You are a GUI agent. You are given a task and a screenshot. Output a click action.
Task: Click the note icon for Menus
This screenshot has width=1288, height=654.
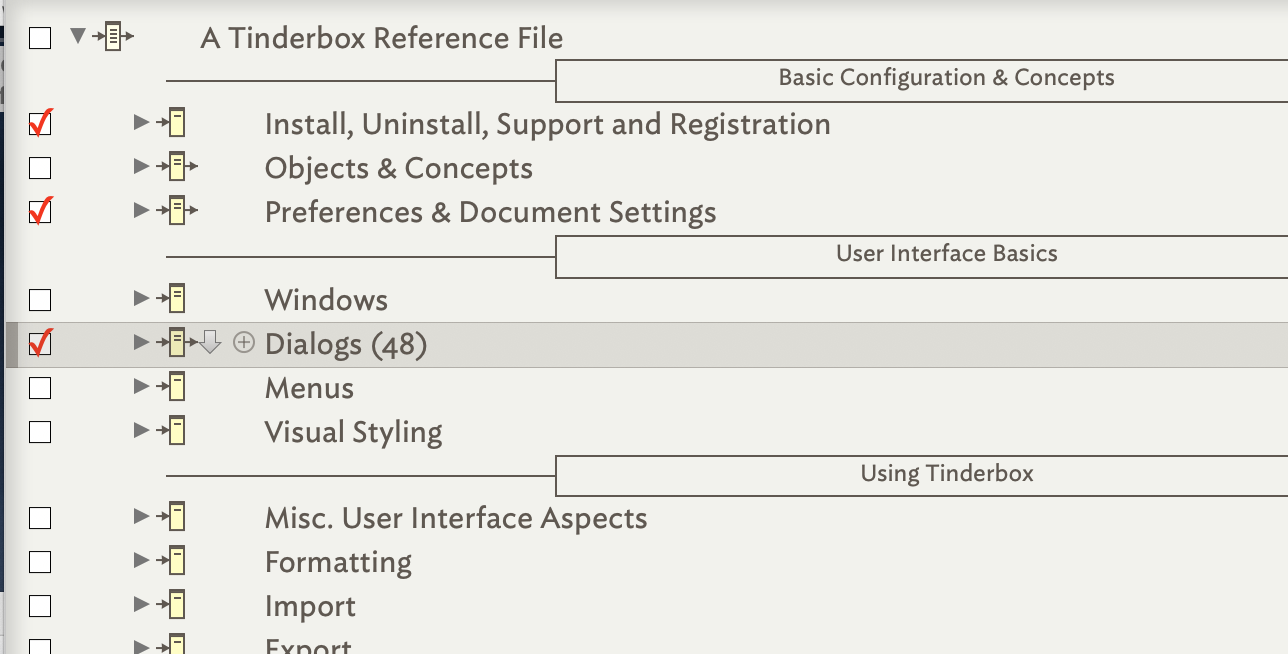click(x=177, y=386)
